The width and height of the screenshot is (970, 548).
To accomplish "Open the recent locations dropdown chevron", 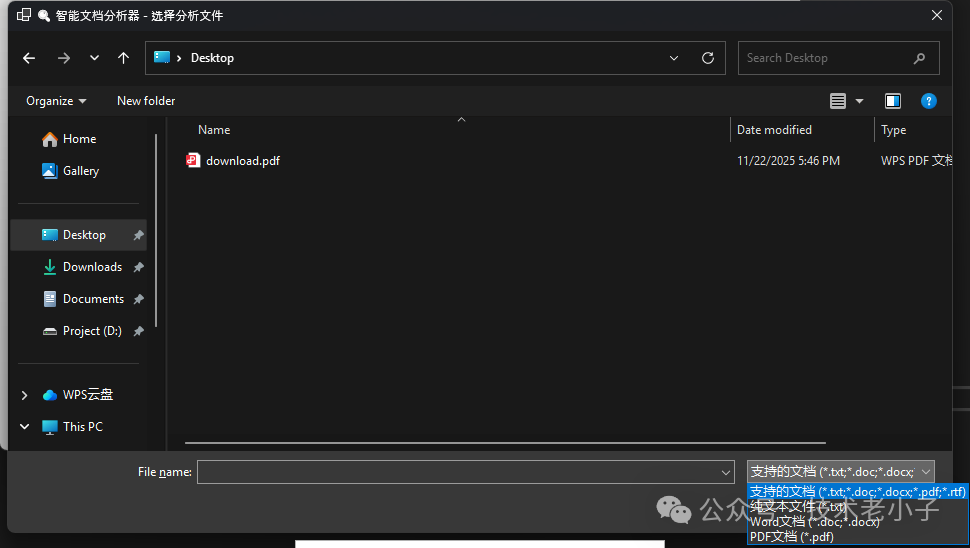I will coord(94,58).
